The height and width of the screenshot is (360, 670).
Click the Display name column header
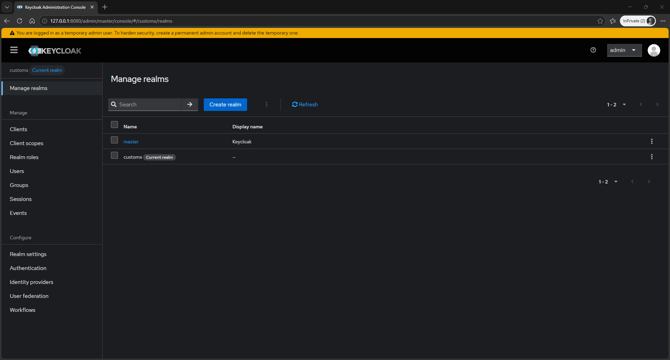(x=247, y=127)
